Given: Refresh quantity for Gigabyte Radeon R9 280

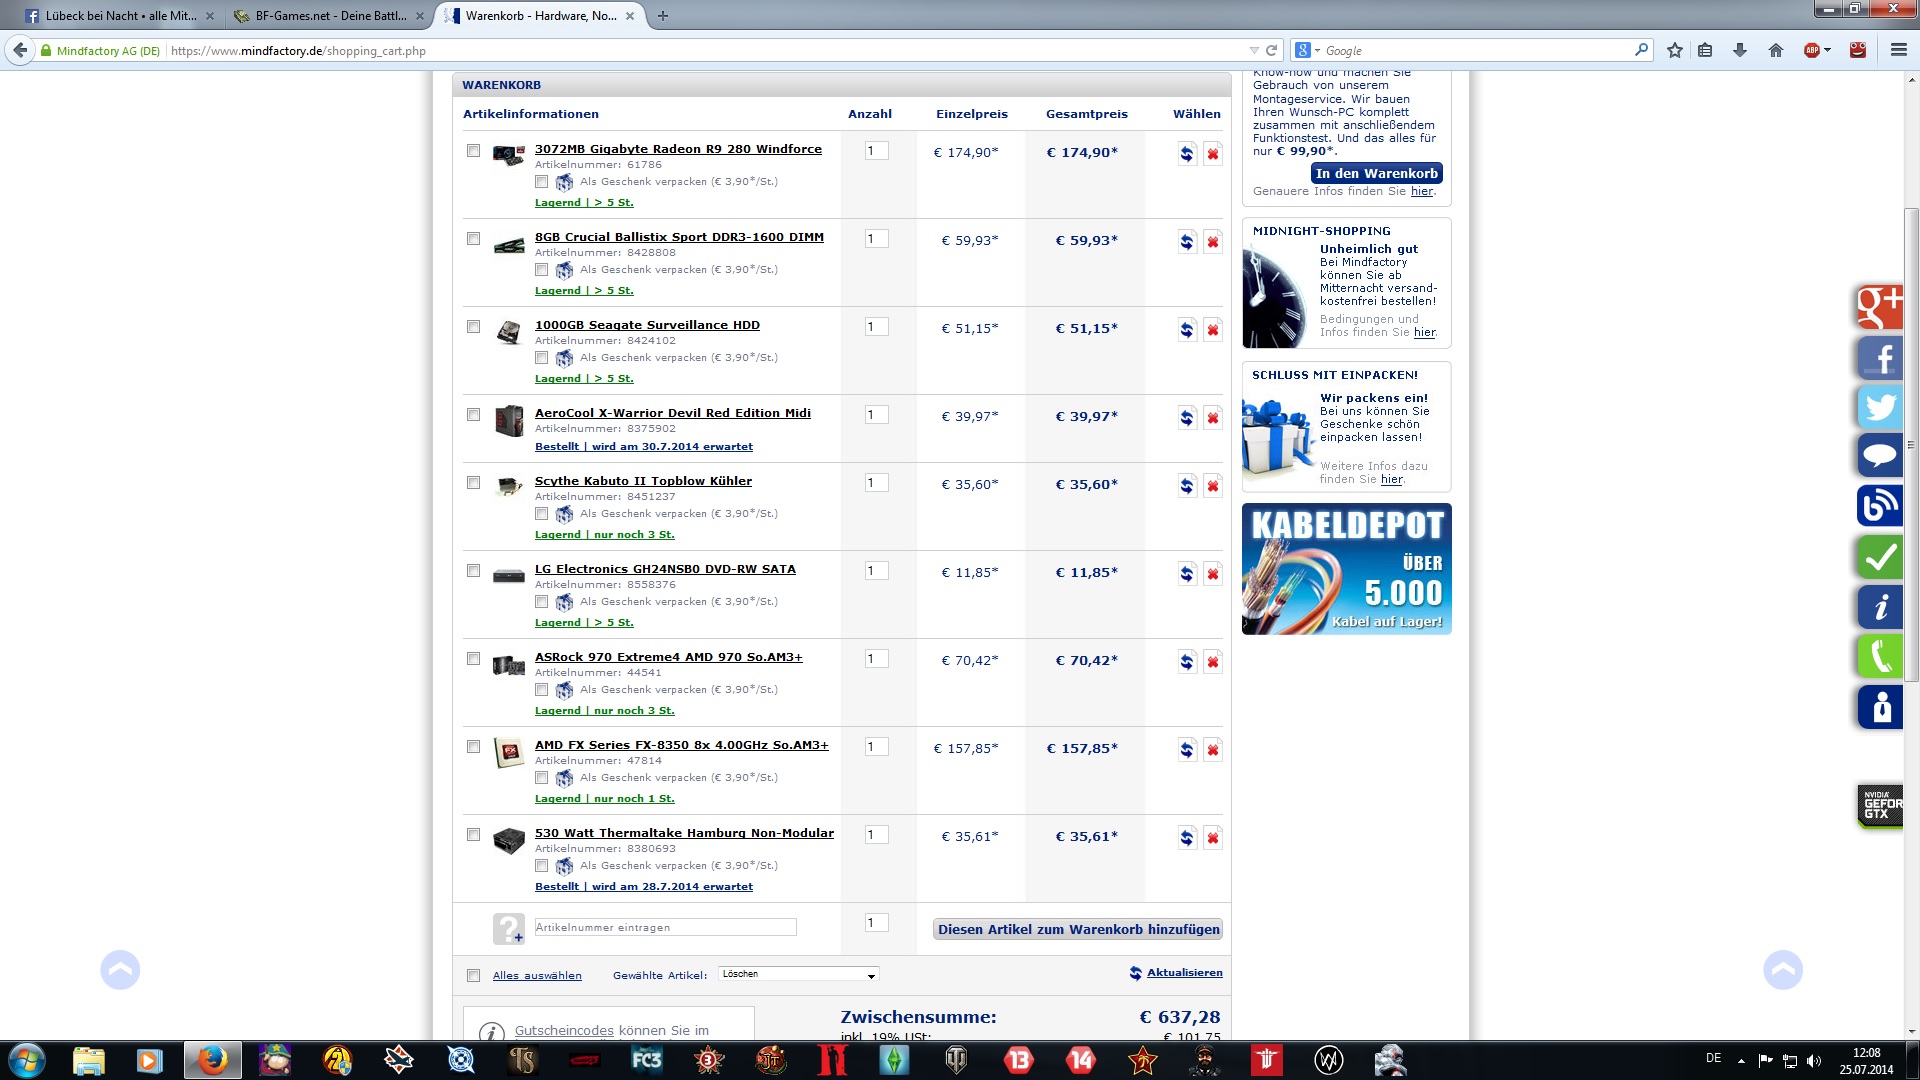Looking at the screenshot, I should (x=1186, y=154).
